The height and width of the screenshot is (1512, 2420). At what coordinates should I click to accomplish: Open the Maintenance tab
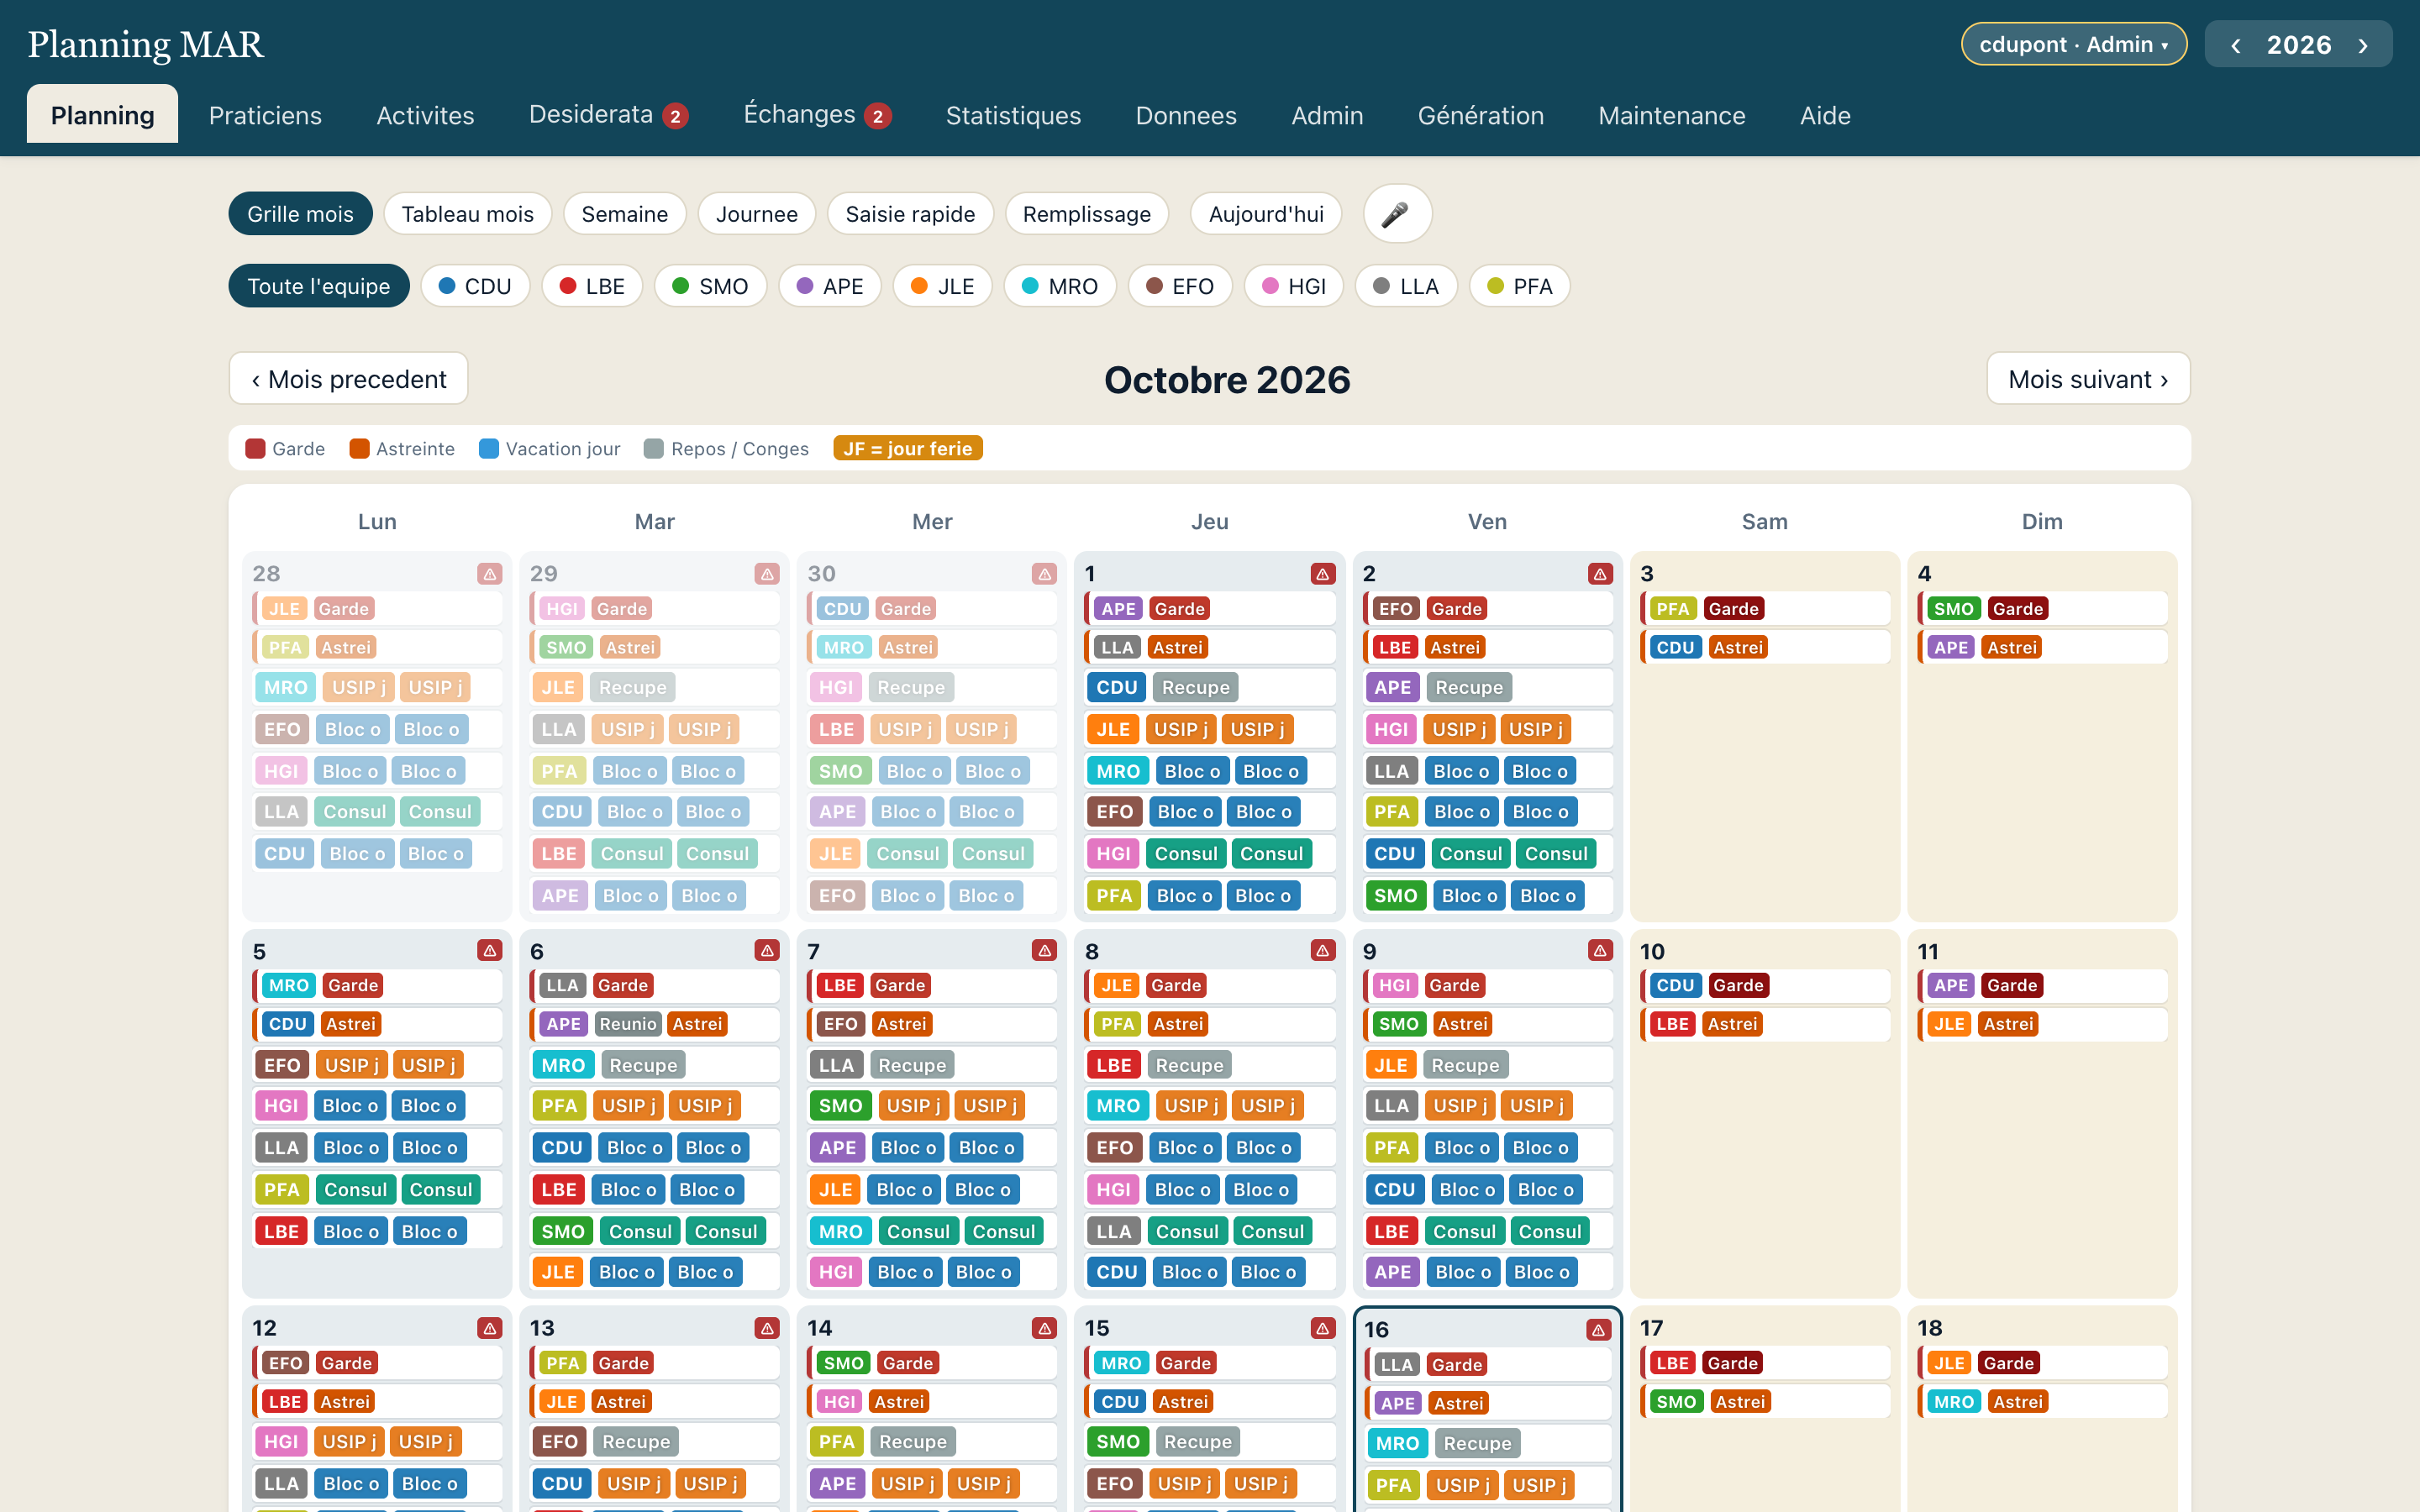tap(1671, 115)
